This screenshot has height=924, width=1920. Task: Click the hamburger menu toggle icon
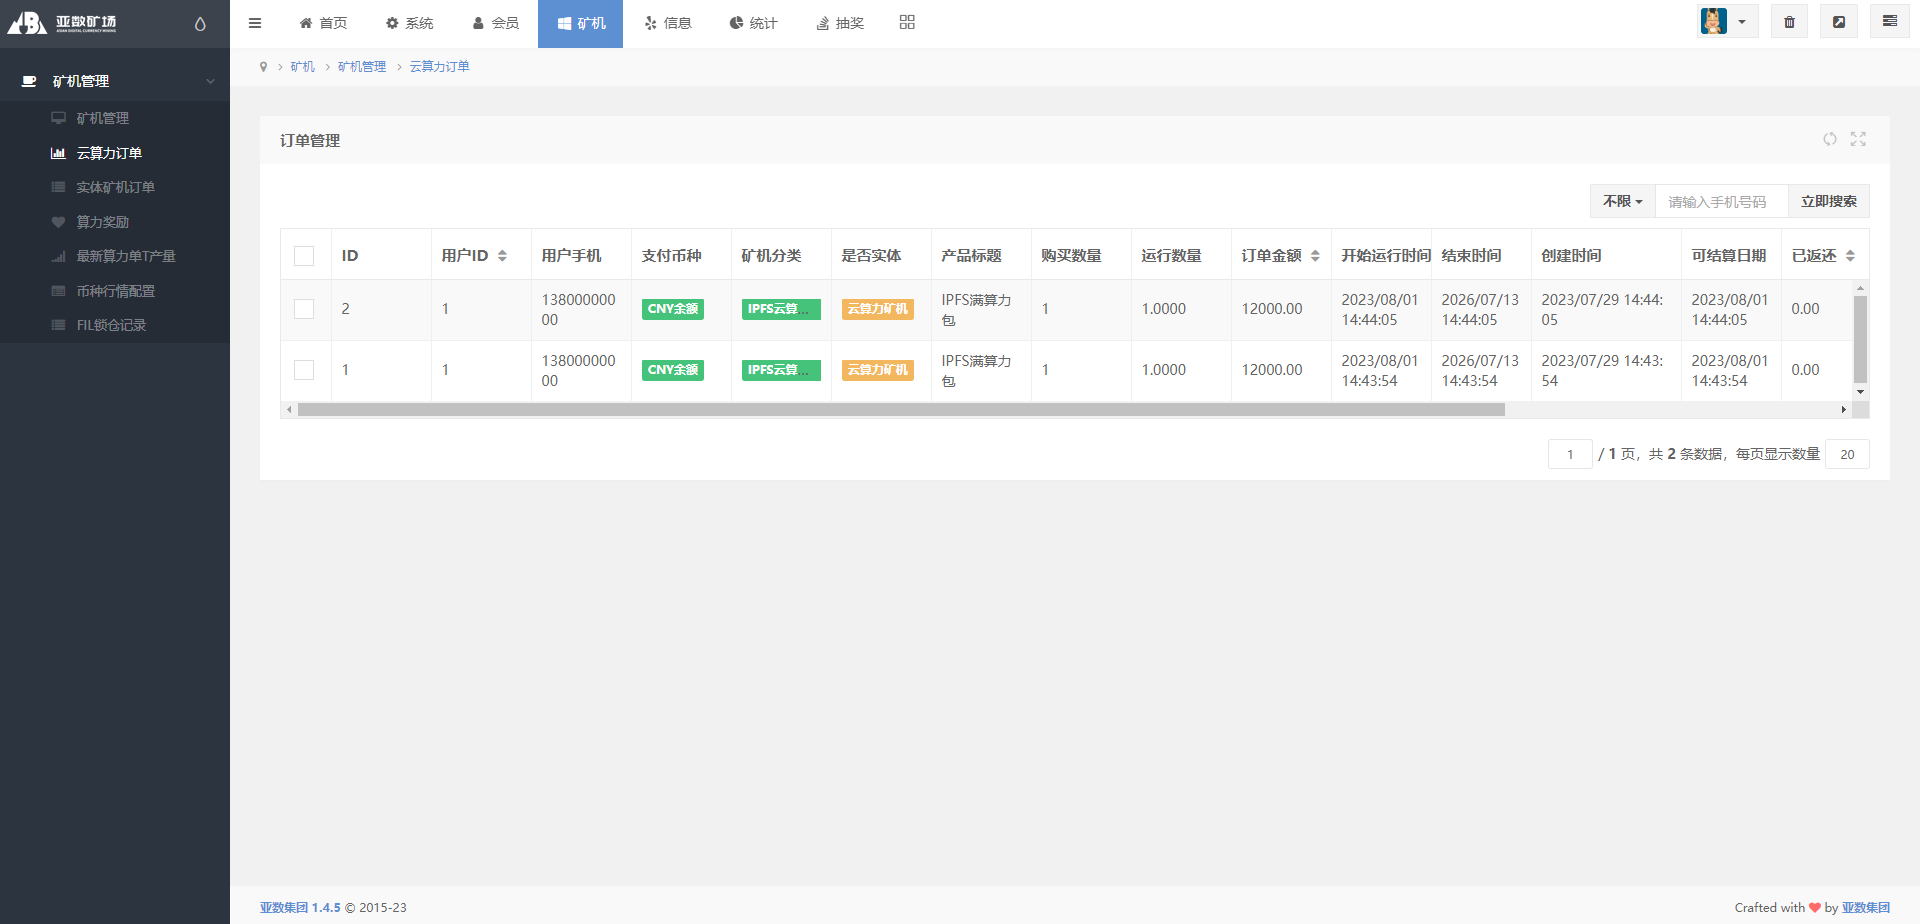(255, 23)
